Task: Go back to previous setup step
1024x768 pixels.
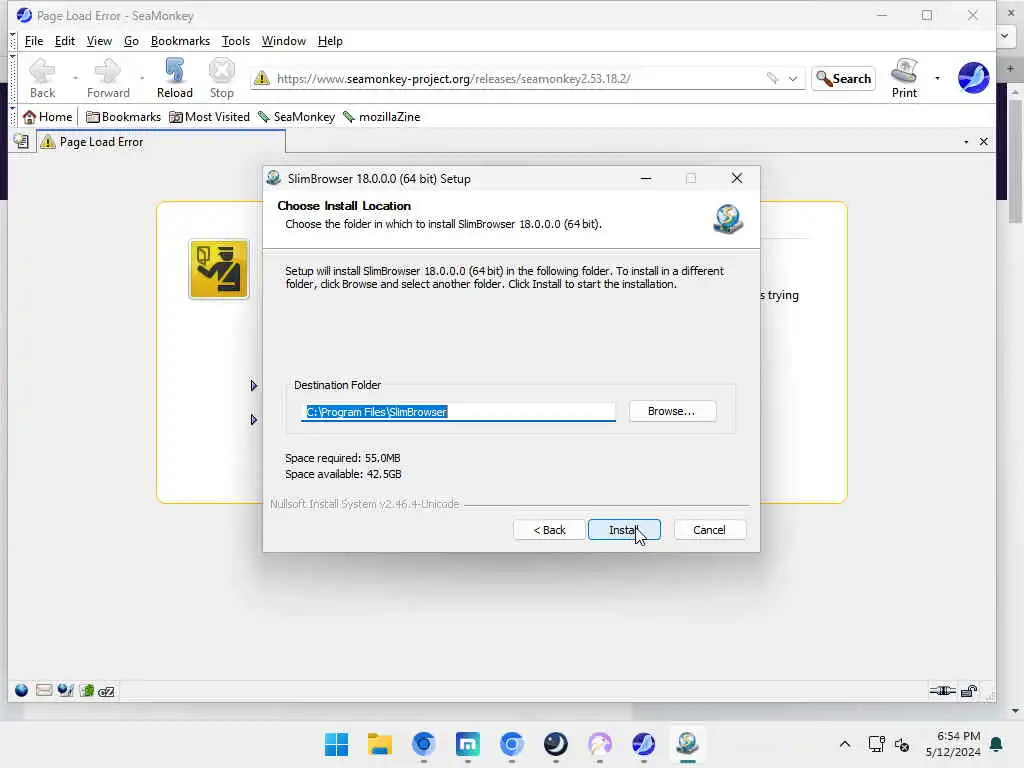Action: [x=549, y=530]
